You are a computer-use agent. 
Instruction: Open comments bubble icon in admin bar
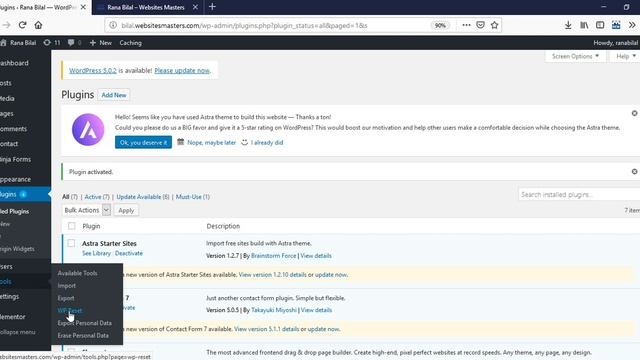[x=74, y=42]
